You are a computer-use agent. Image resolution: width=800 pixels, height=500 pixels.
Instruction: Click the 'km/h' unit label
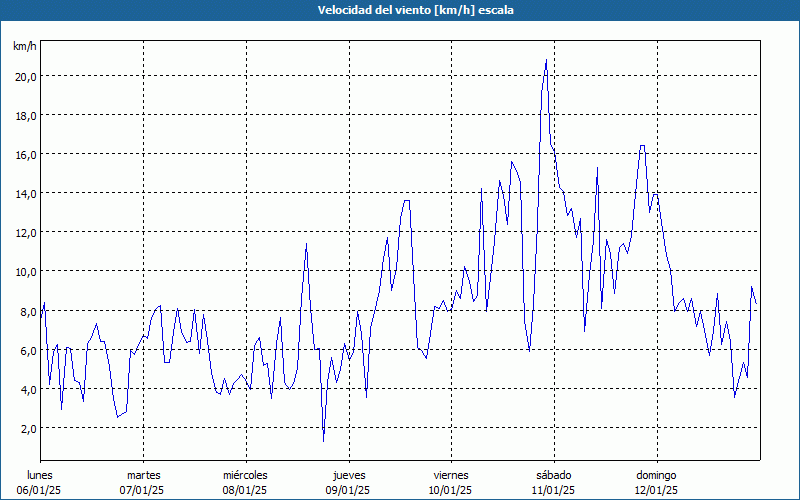(25, 46)
